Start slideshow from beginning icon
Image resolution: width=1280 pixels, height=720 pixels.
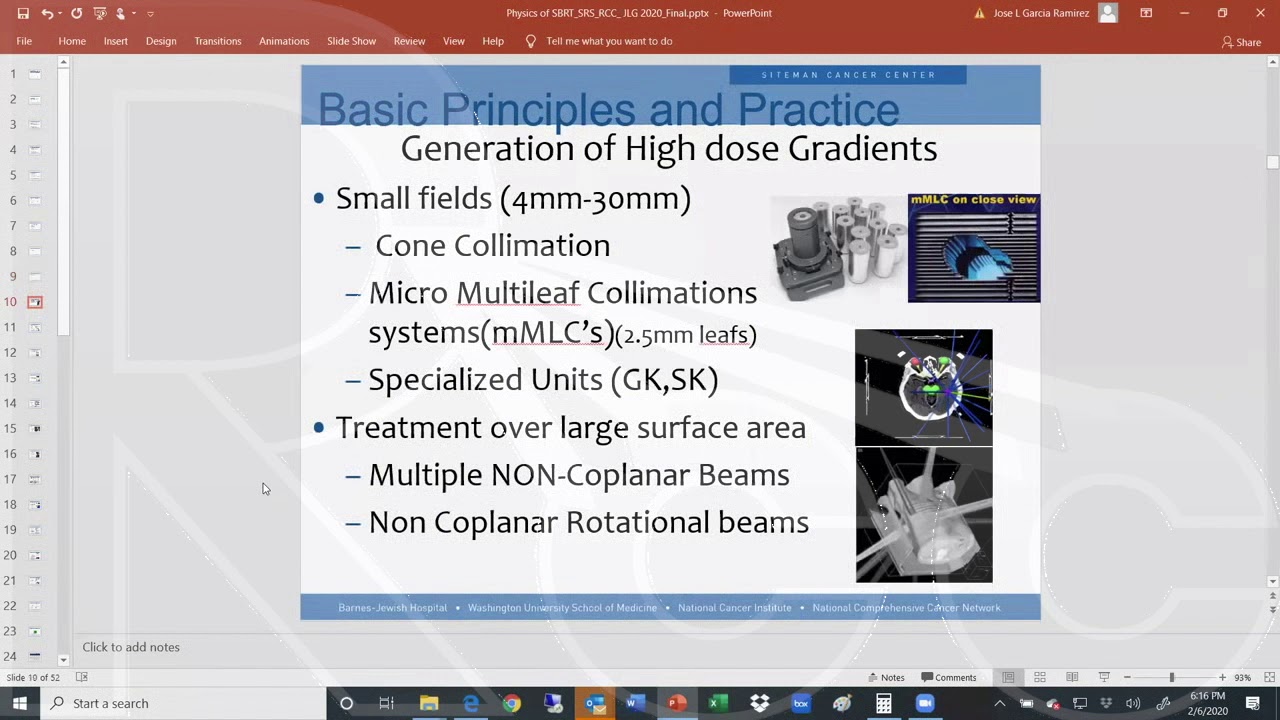point(99,13)
